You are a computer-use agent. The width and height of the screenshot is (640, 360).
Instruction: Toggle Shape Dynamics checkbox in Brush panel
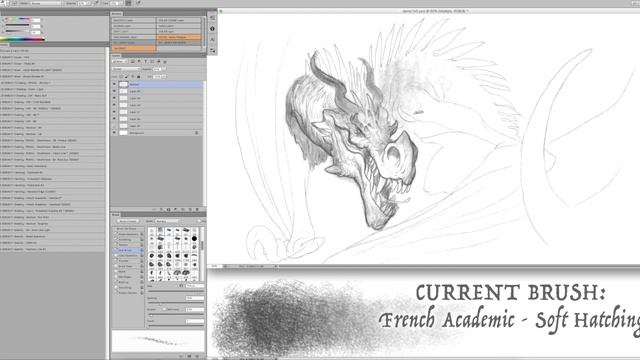tap(116, 234)
